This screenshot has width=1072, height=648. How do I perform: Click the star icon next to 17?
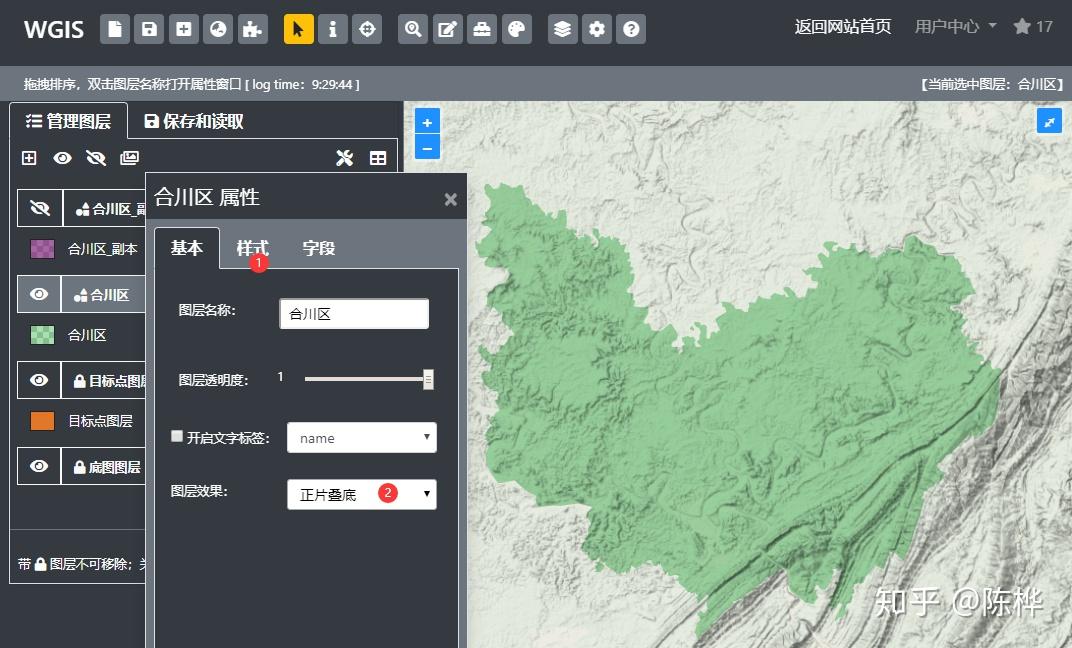[x=1022, y=27]
